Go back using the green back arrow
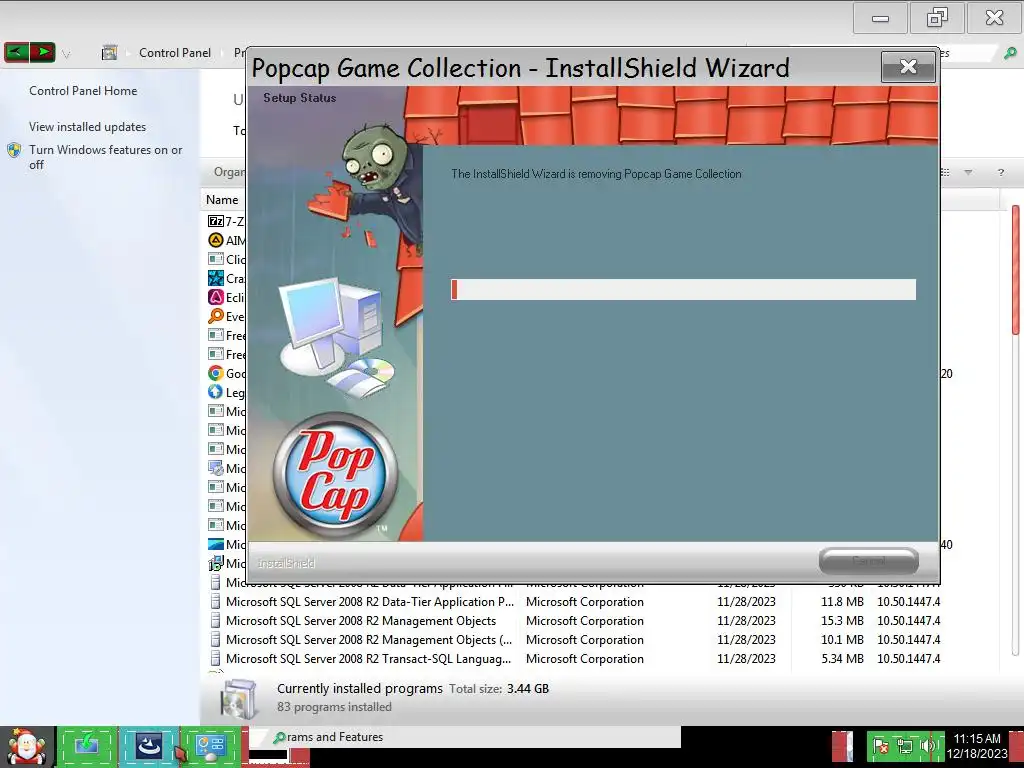The width and height of the screenshot is (1024, 768). 17,52
